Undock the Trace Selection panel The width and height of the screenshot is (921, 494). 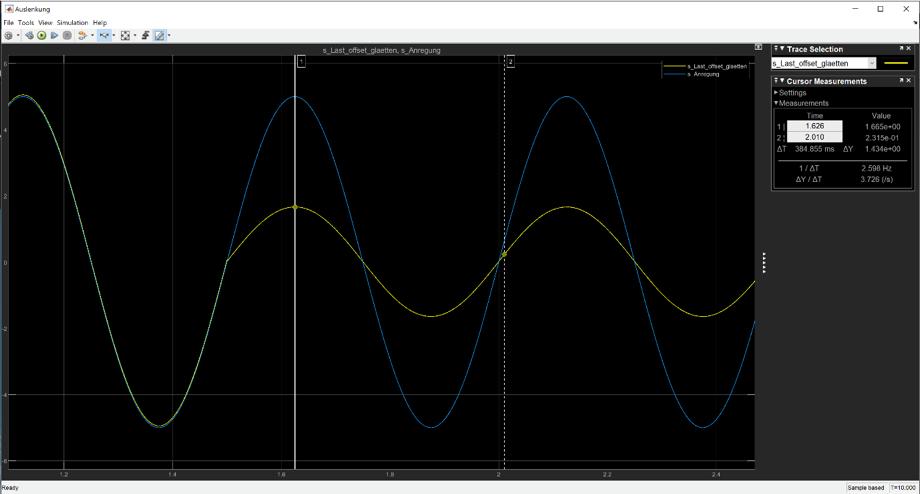click(x=902, y=49)
